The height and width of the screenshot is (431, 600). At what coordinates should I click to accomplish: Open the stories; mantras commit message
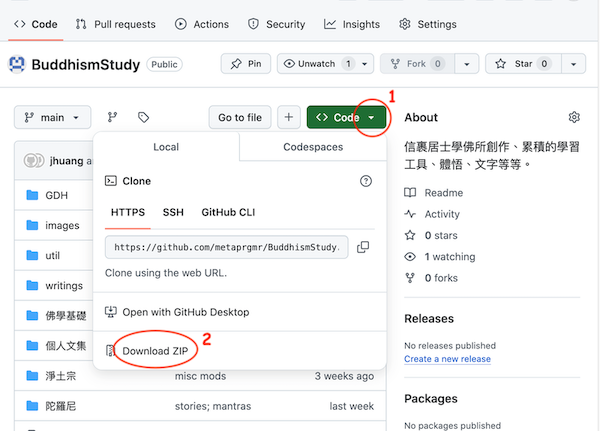pos(213,406)
